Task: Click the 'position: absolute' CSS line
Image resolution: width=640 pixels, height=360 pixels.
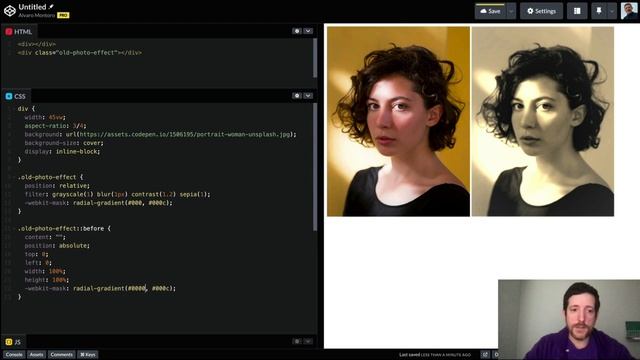Action: pos(57,246)
